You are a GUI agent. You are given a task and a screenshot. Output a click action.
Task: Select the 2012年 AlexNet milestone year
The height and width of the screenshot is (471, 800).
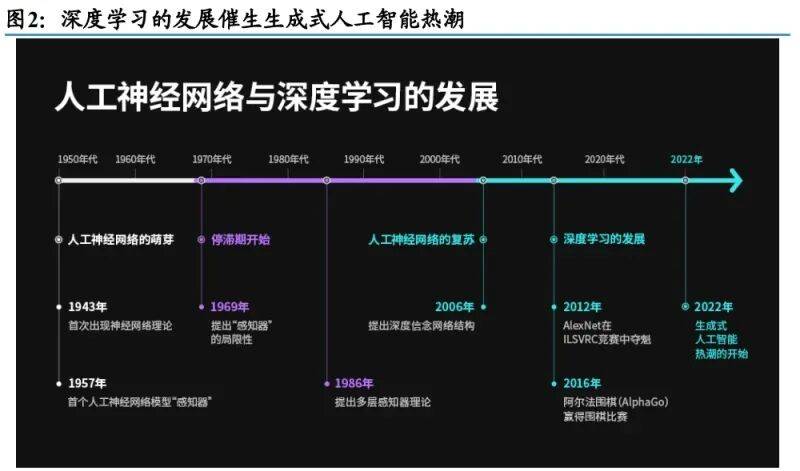(582, 307)
